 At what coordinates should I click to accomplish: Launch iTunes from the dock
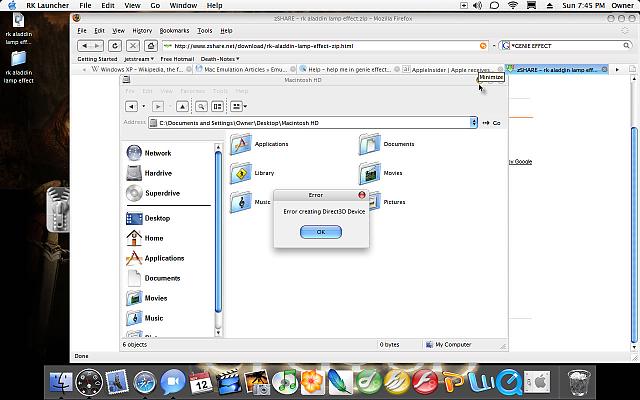pyautogui.click(x=284, y=382)
